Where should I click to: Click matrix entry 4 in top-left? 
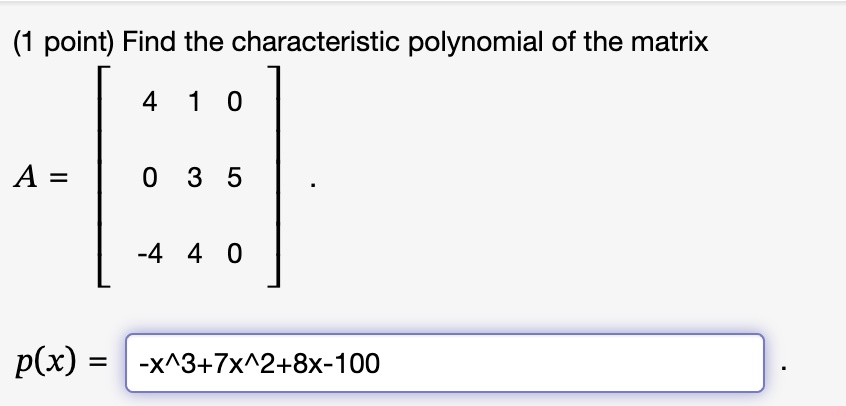tap(150, 102)
